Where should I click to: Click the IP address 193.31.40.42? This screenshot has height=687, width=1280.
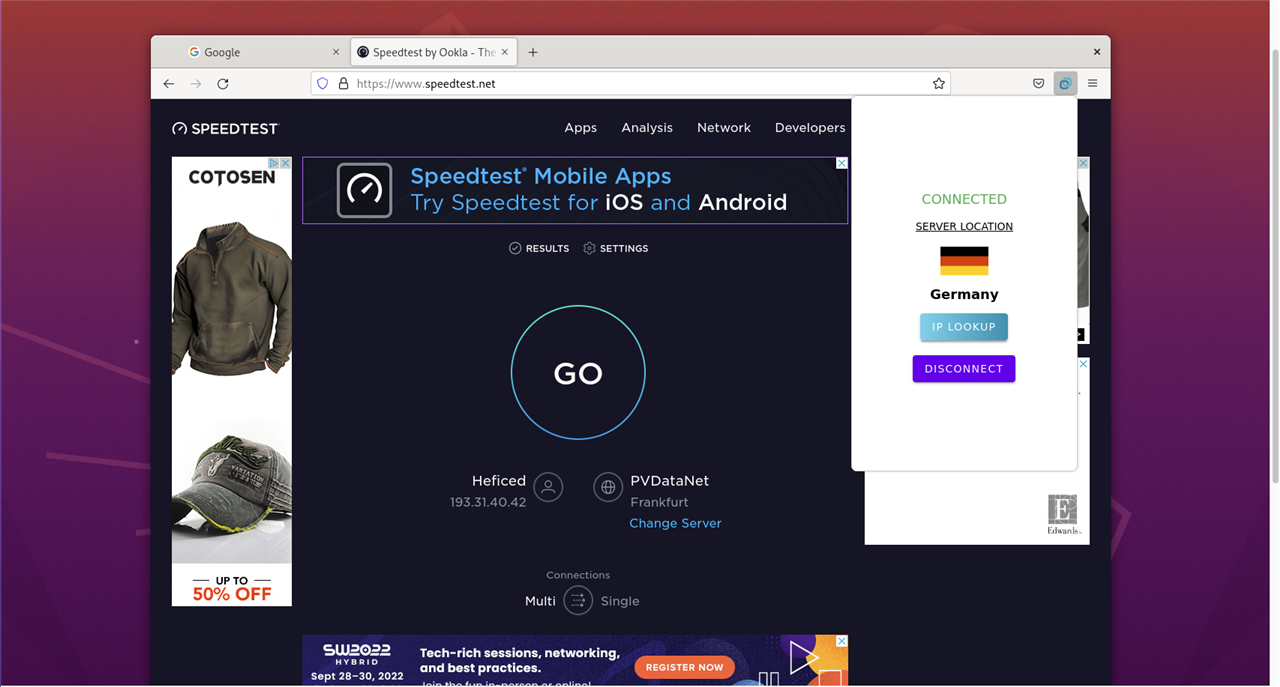pyautogui.click(x=488, y=502)
